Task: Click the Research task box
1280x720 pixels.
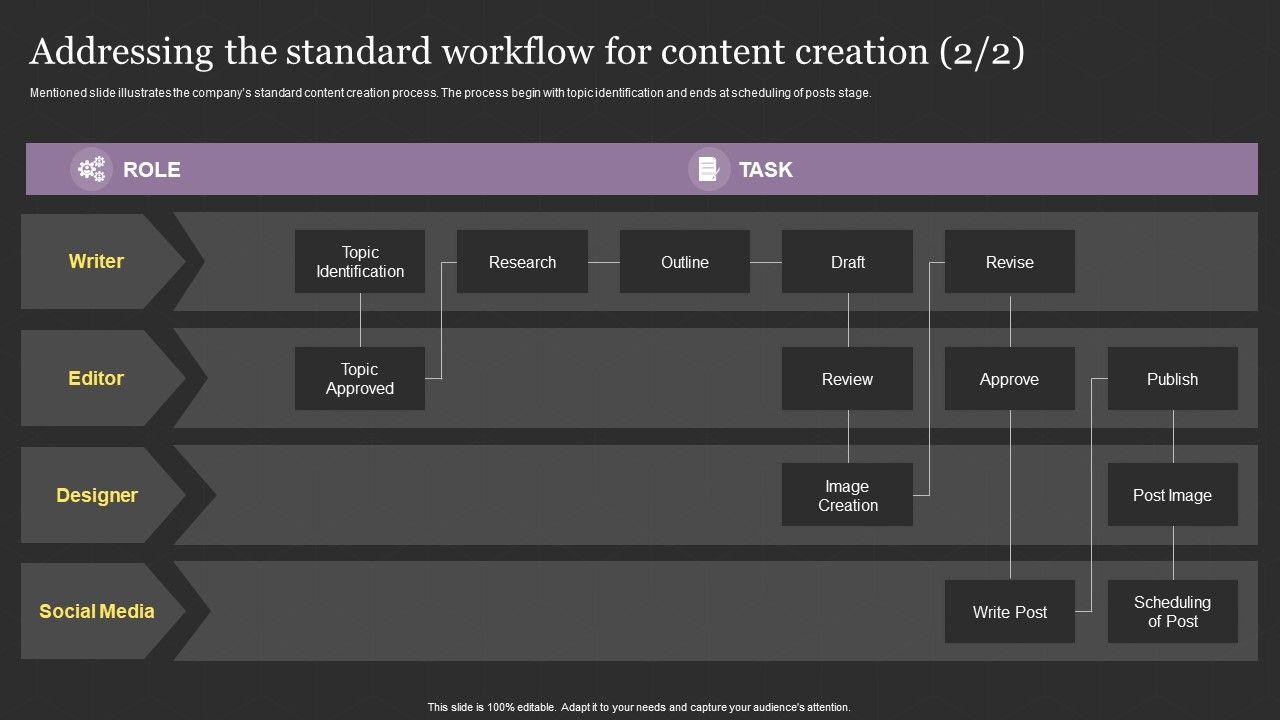Action: (x=522, y=262)
